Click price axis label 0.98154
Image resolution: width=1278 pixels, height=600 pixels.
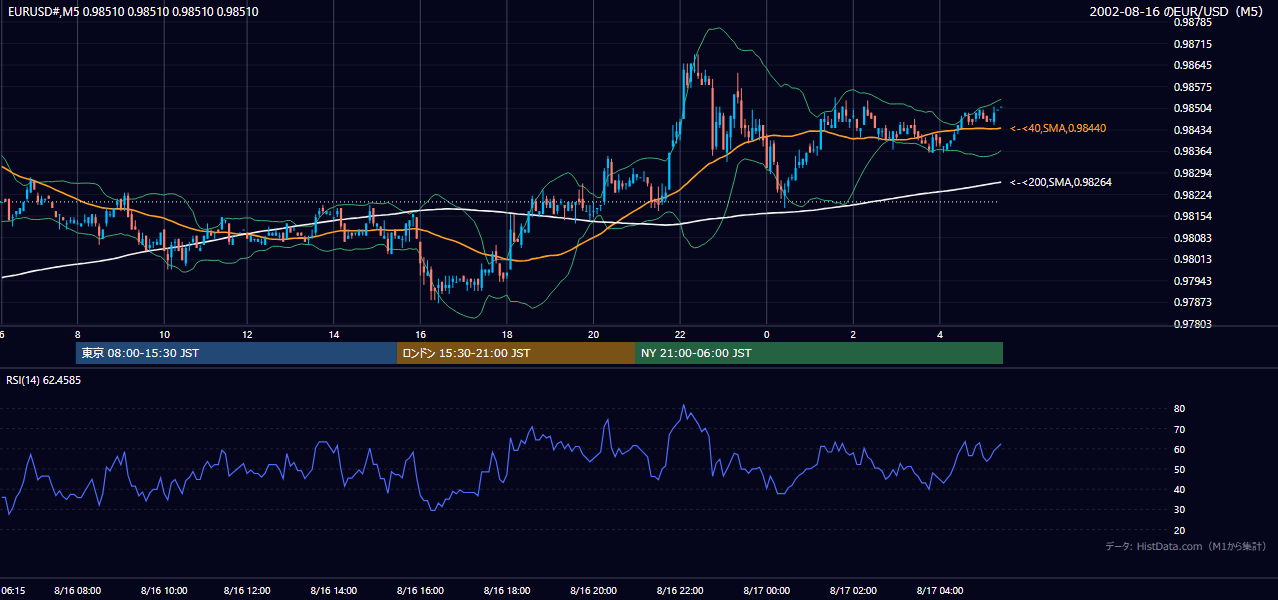[1192, 217]
